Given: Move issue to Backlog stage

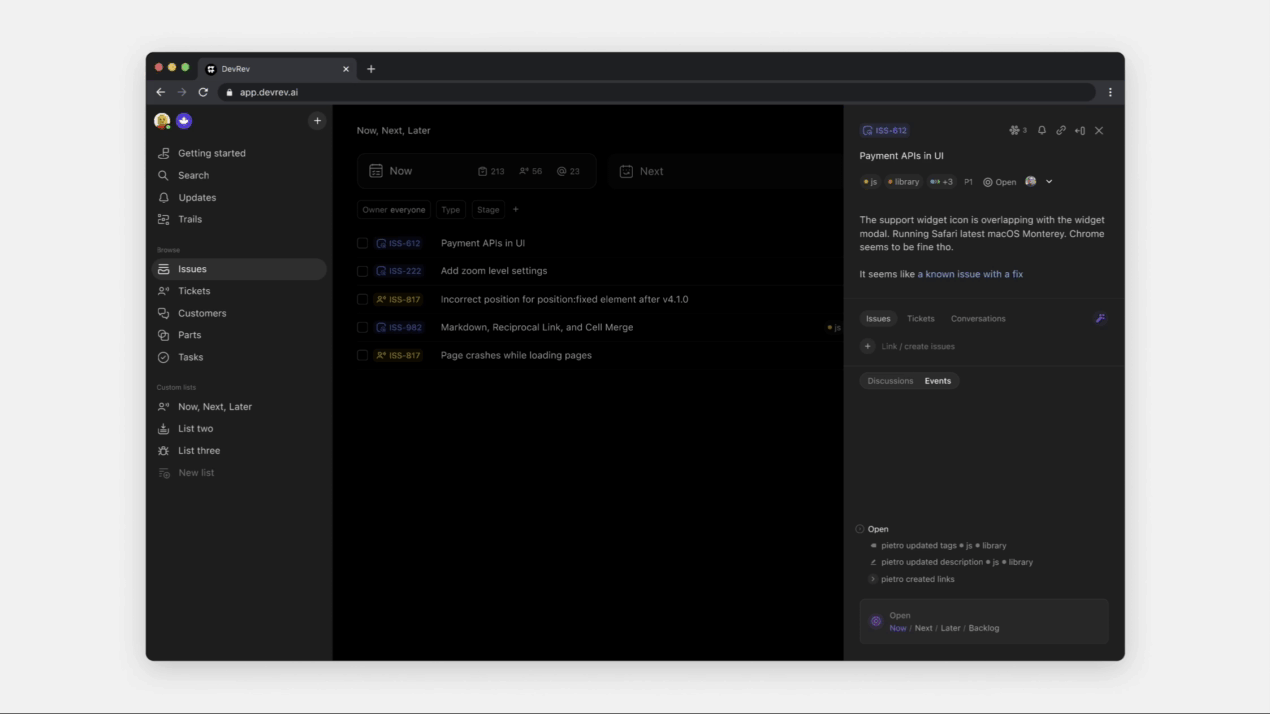Looking at the screenshot, I should pyautogui.click(x=984, y=628).
